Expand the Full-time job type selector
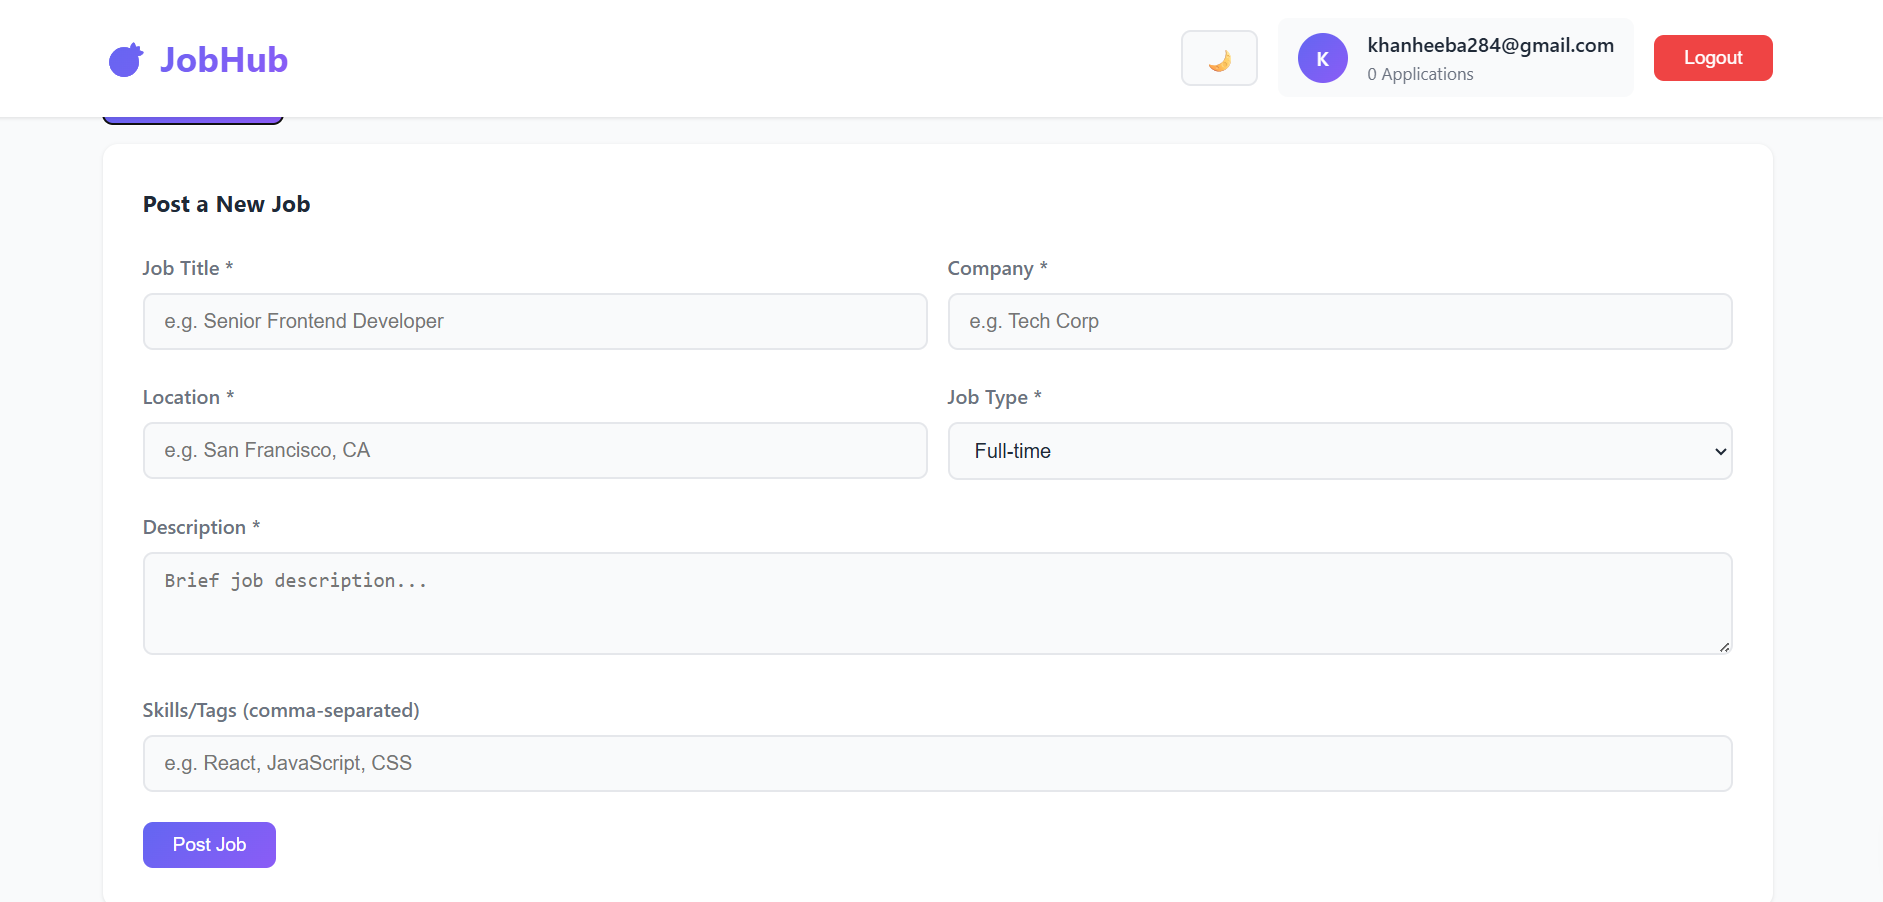The height and width of the screenshot is (902, 1883). (x=1339, y=451)
